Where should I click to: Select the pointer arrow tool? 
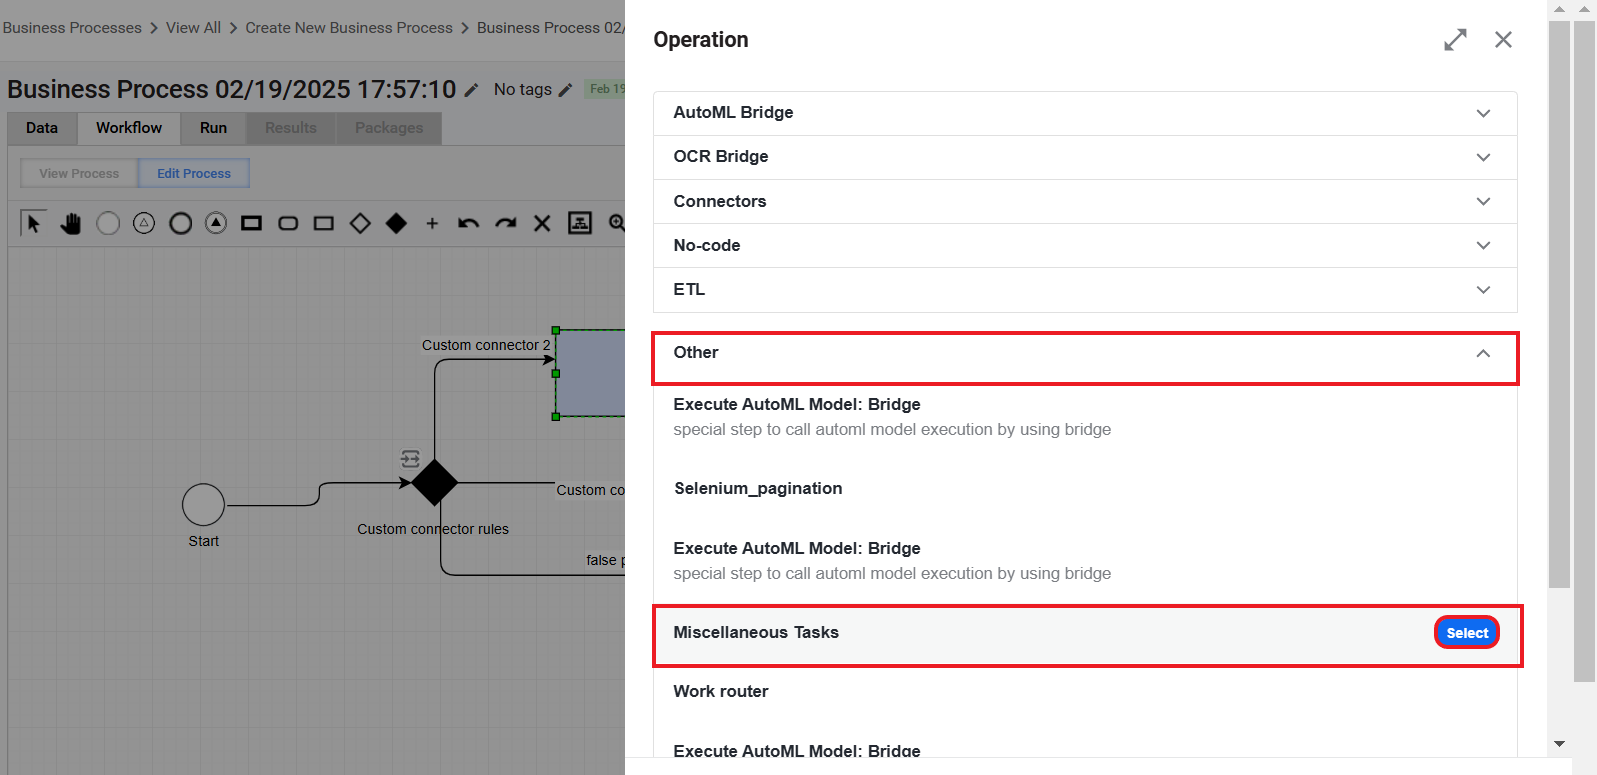pyautogui.click(x=33, y=223)
